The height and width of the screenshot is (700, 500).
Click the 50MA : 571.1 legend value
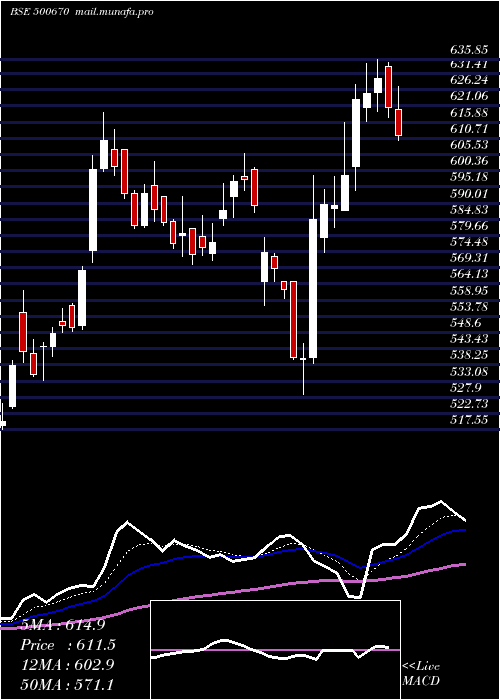[x=67, y=684]
